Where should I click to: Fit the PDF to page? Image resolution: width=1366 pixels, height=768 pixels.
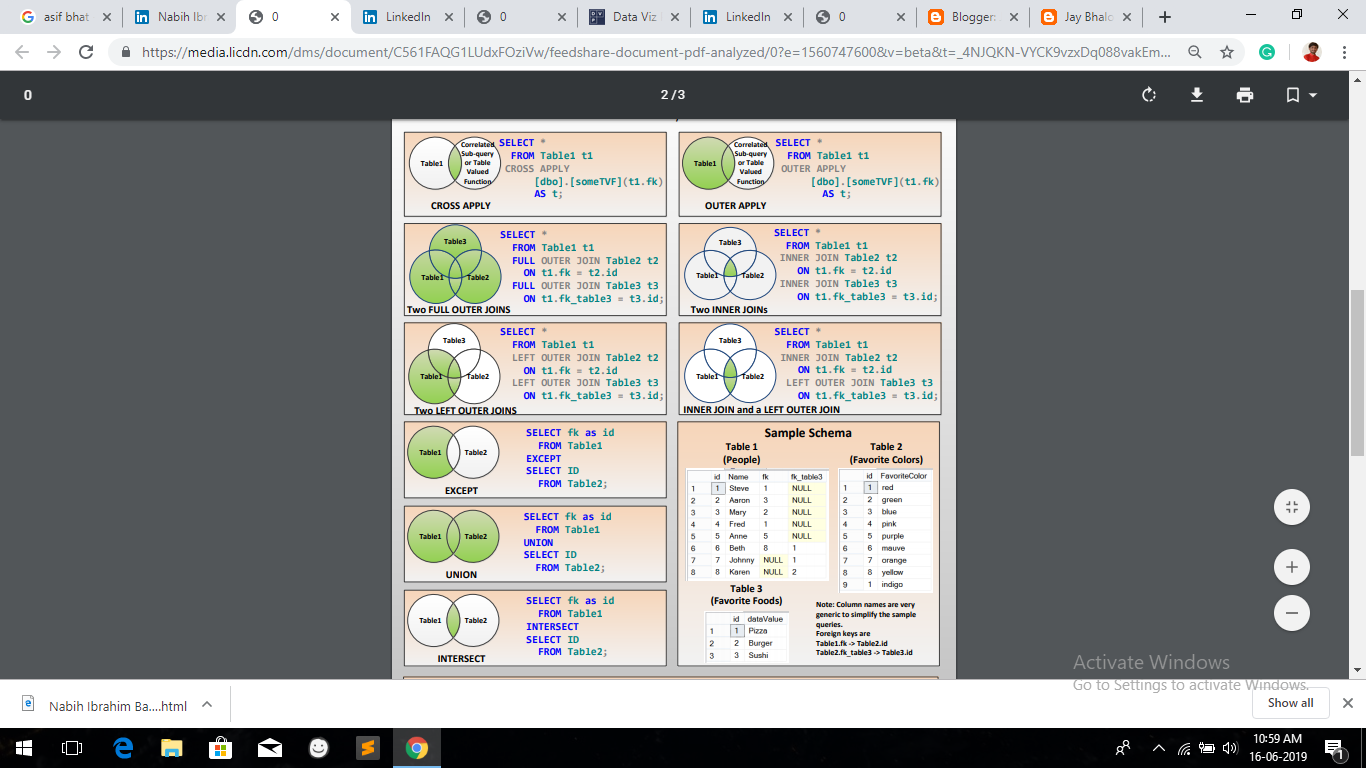[x=1292, y=507]
